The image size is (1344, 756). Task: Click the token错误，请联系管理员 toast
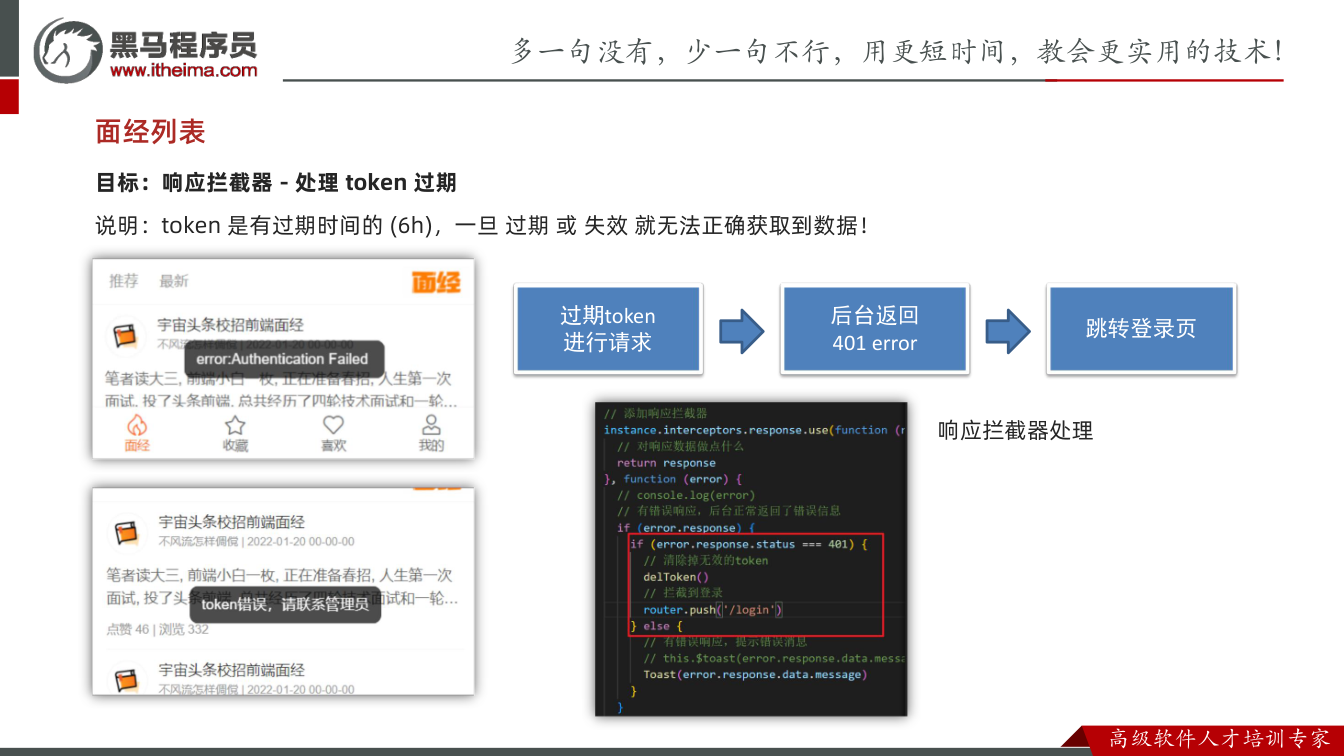(285, 604)
